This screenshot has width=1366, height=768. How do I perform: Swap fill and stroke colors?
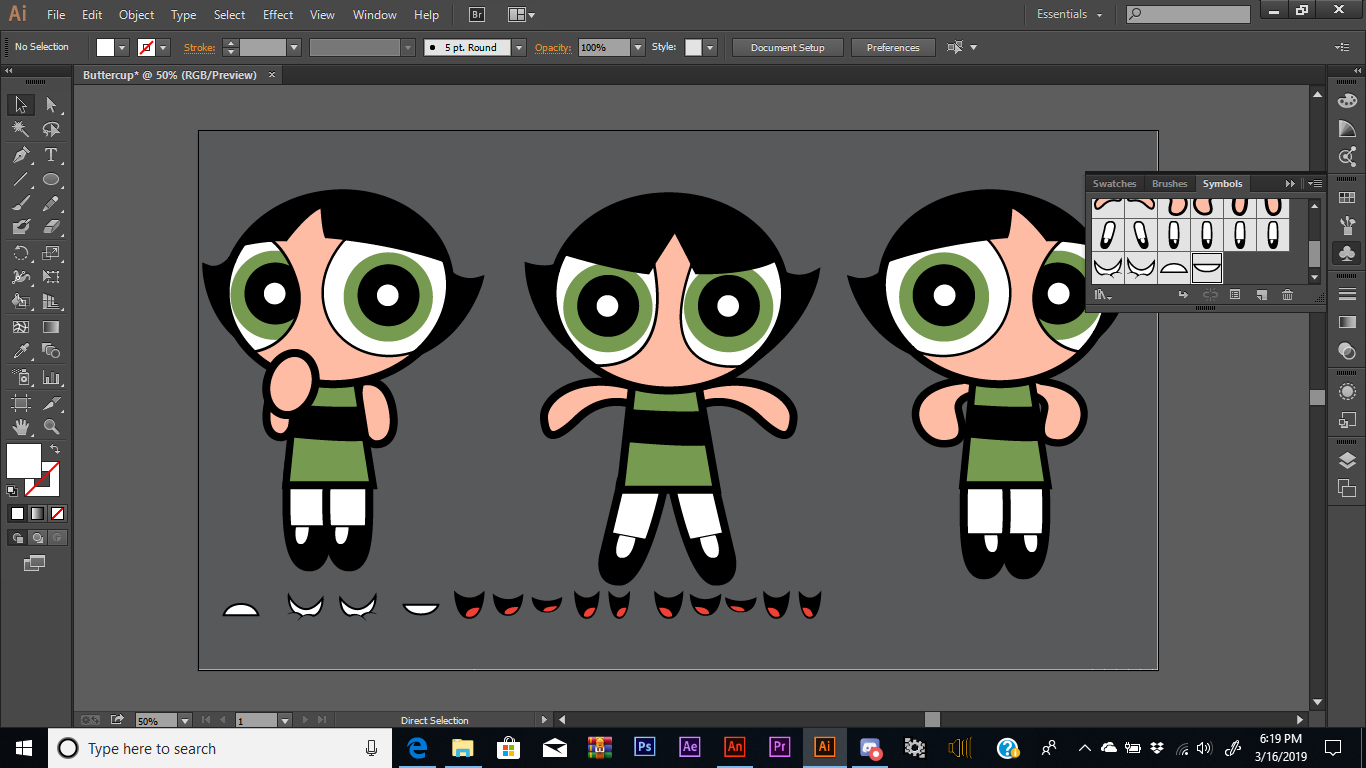[x=55, y=450]
